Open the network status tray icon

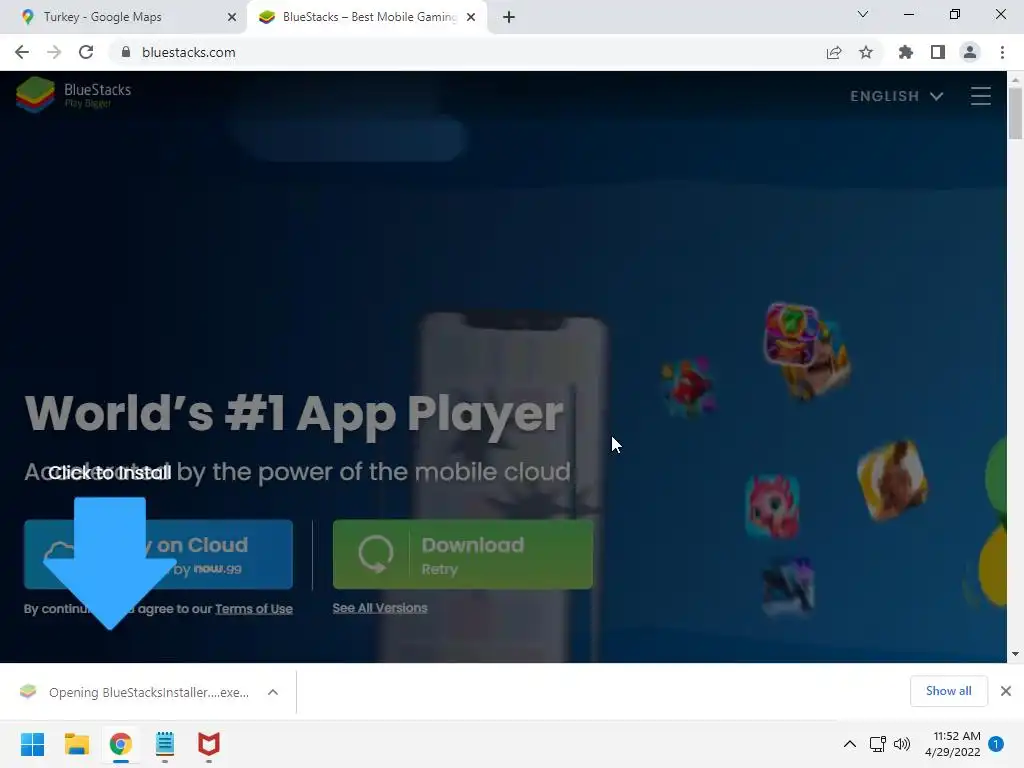(877, 744)
